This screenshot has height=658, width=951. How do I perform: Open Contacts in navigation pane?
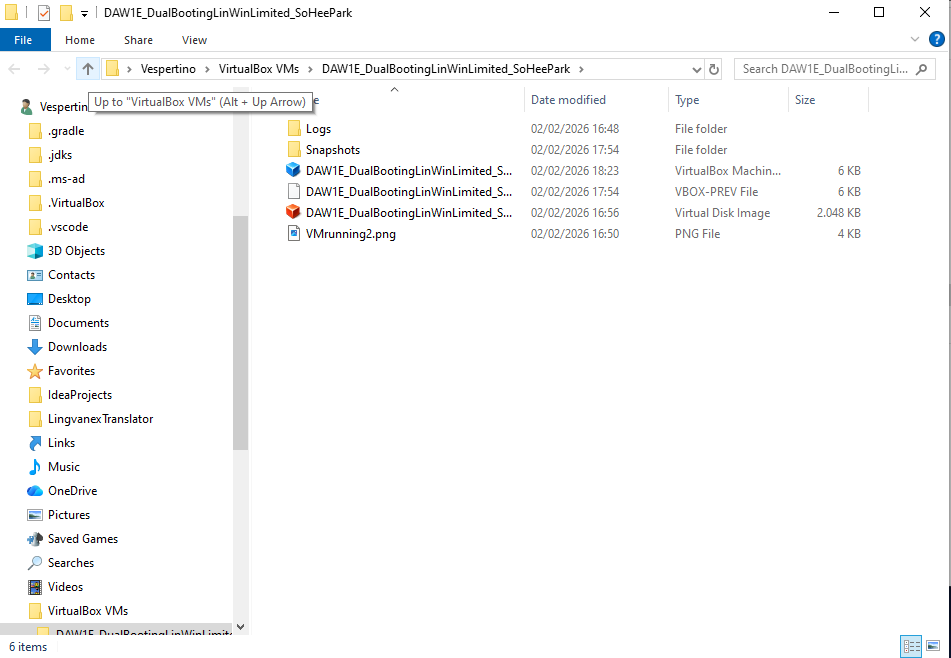pyautogui.click(x=72, y=275)
